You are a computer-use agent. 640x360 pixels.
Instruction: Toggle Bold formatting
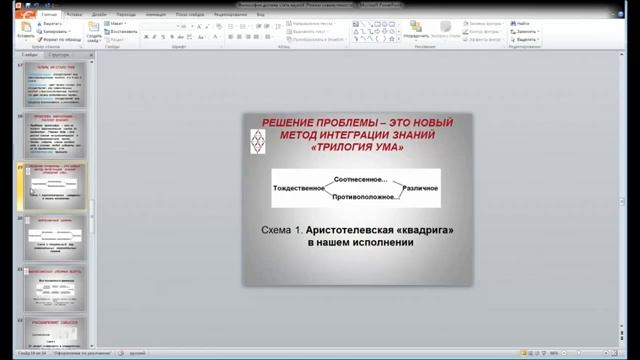(x=146, y=37)
